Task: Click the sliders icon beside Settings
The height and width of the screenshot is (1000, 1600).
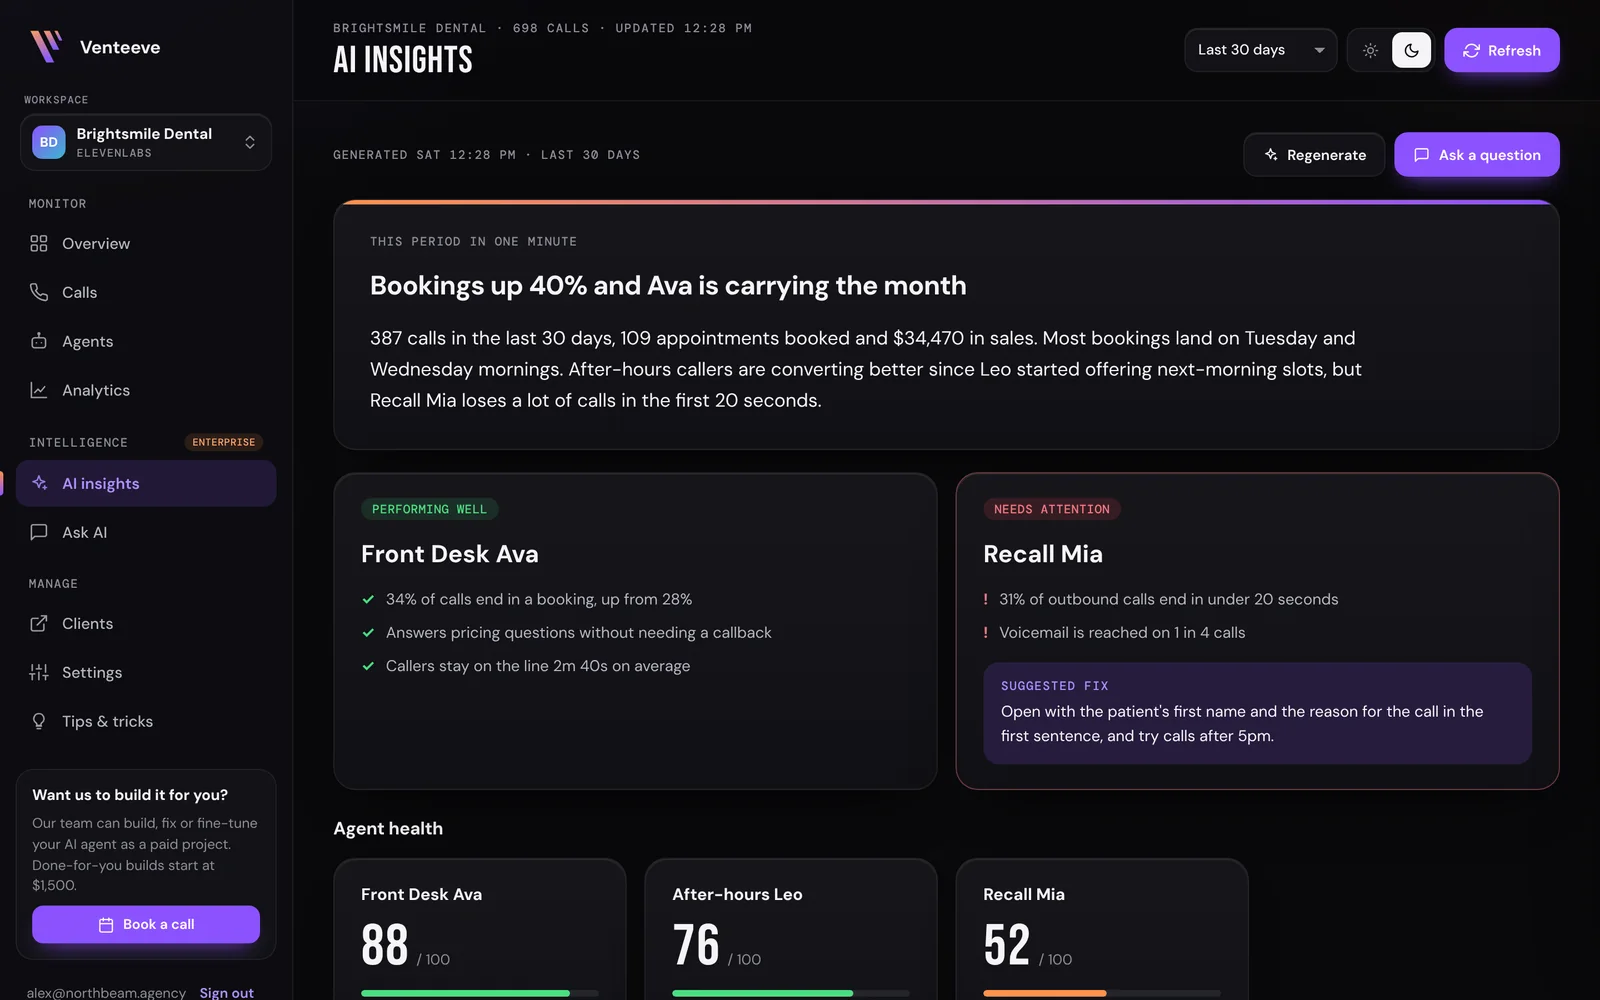Action: coord(39,672)
